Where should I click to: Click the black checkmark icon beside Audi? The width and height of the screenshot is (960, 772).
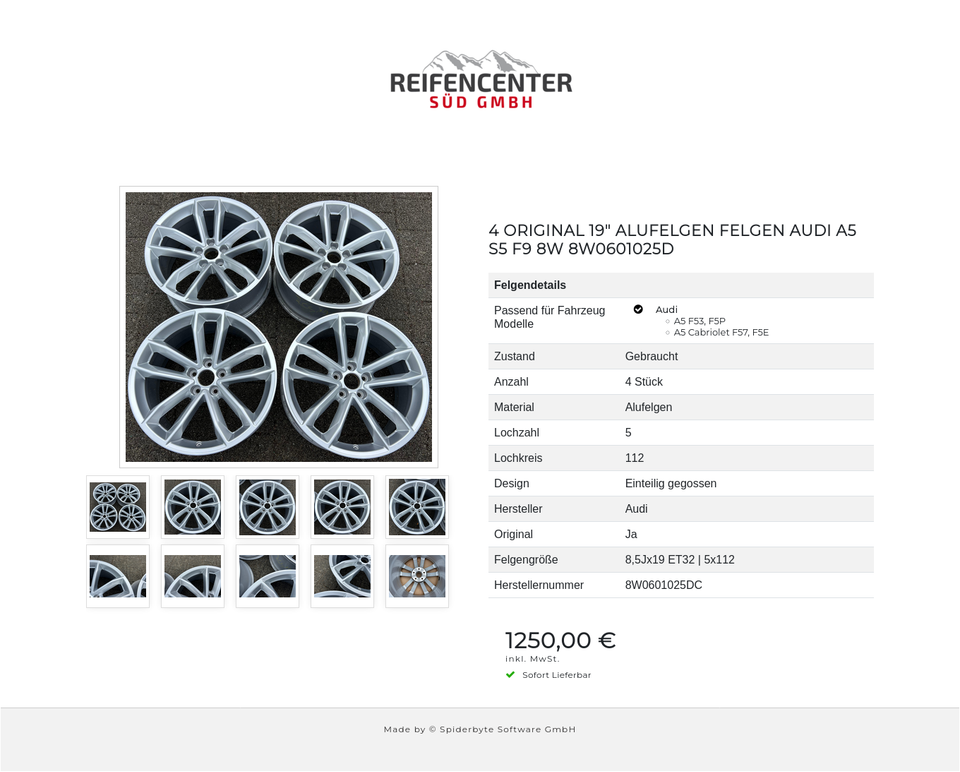coord(638,309)
